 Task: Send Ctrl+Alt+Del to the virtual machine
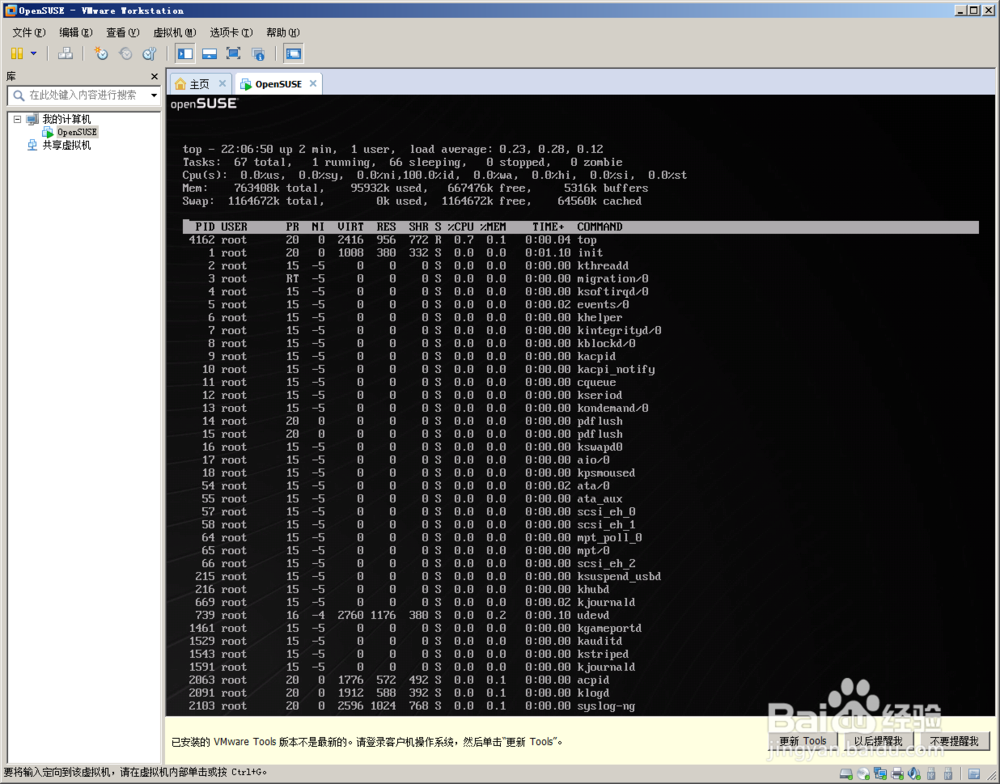coord(65,54)
